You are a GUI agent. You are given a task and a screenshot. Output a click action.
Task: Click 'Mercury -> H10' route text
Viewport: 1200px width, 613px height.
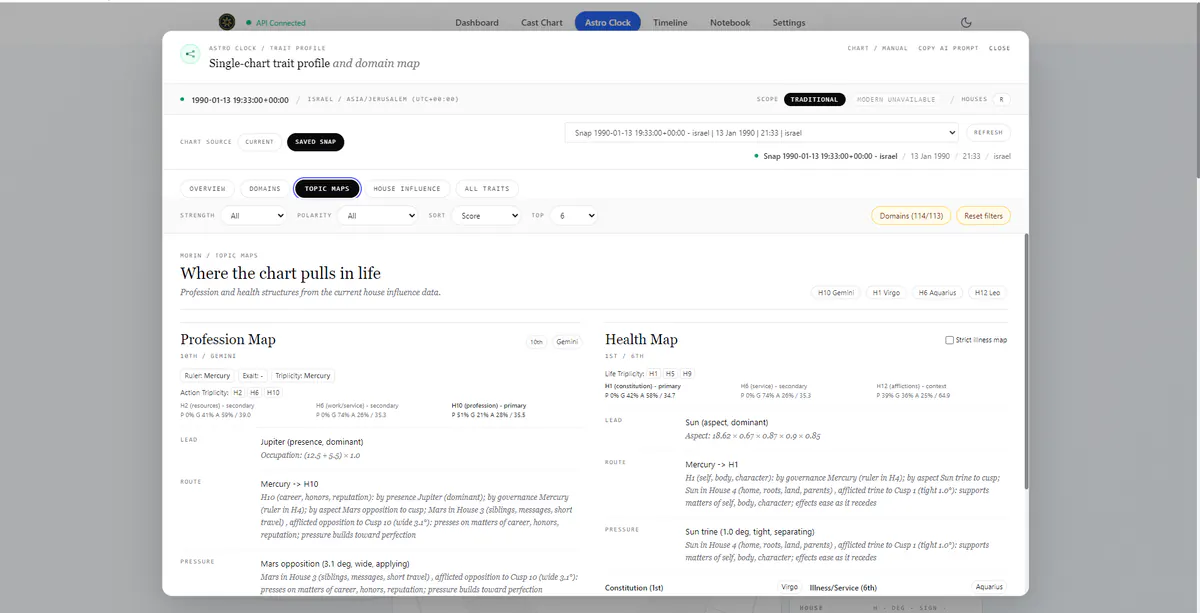(290, 484)
